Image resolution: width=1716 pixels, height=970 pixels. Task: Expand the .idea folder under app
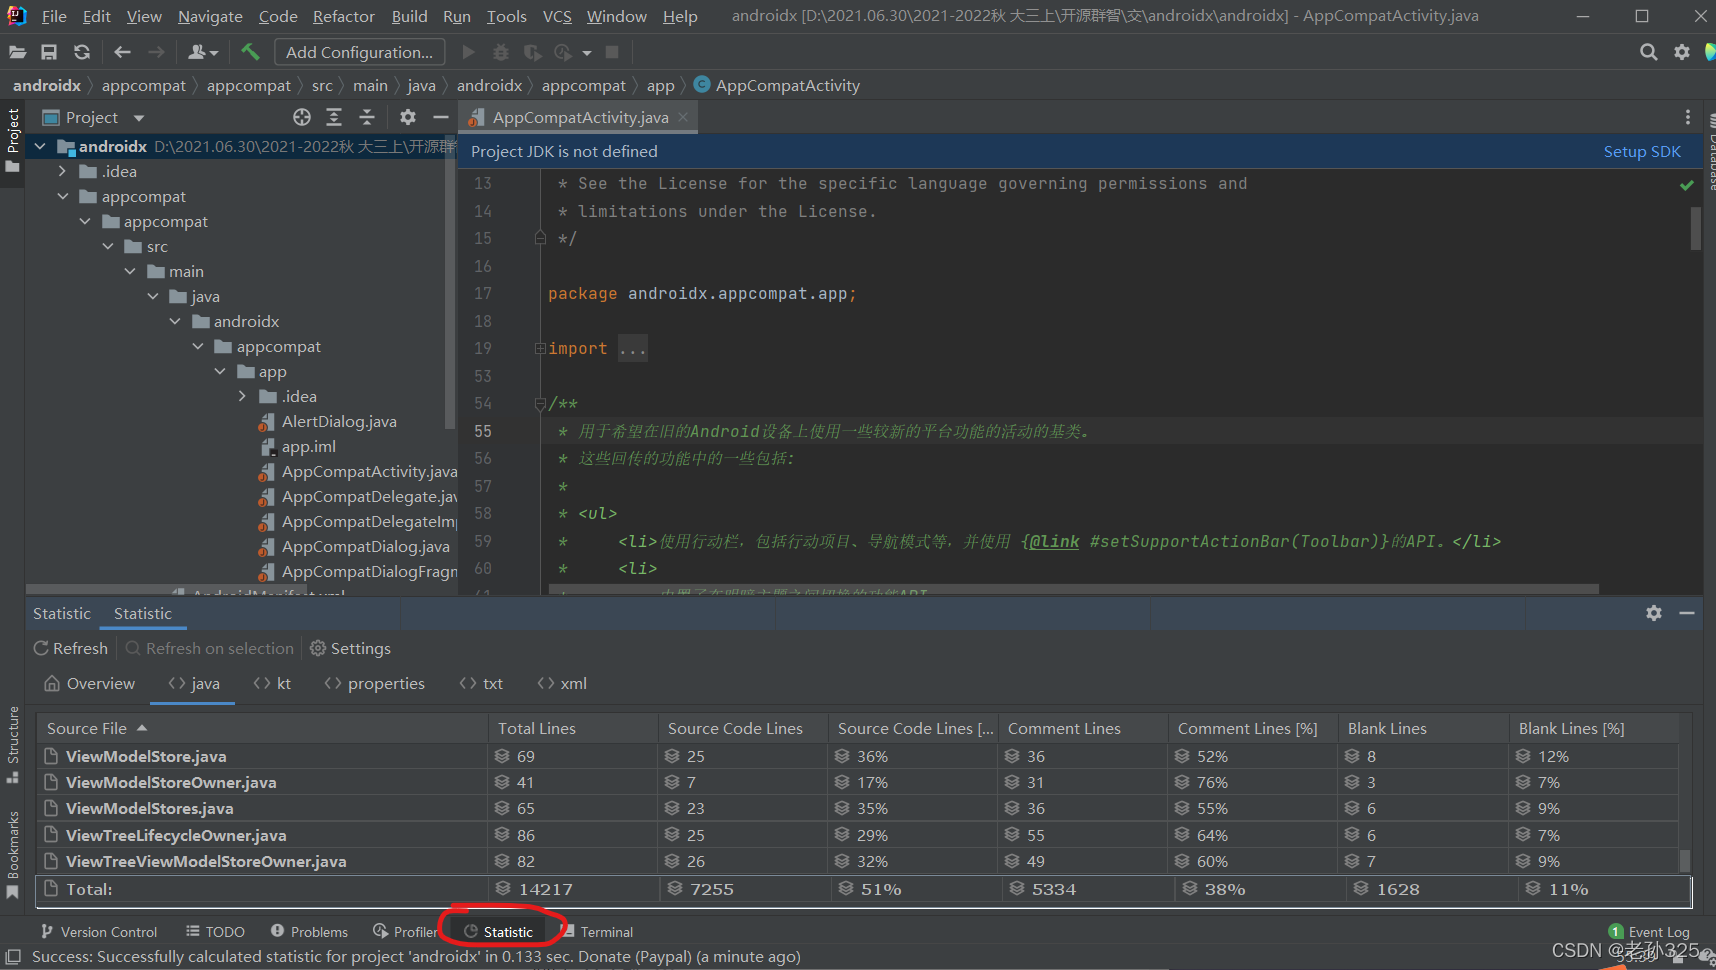(242, 396)
